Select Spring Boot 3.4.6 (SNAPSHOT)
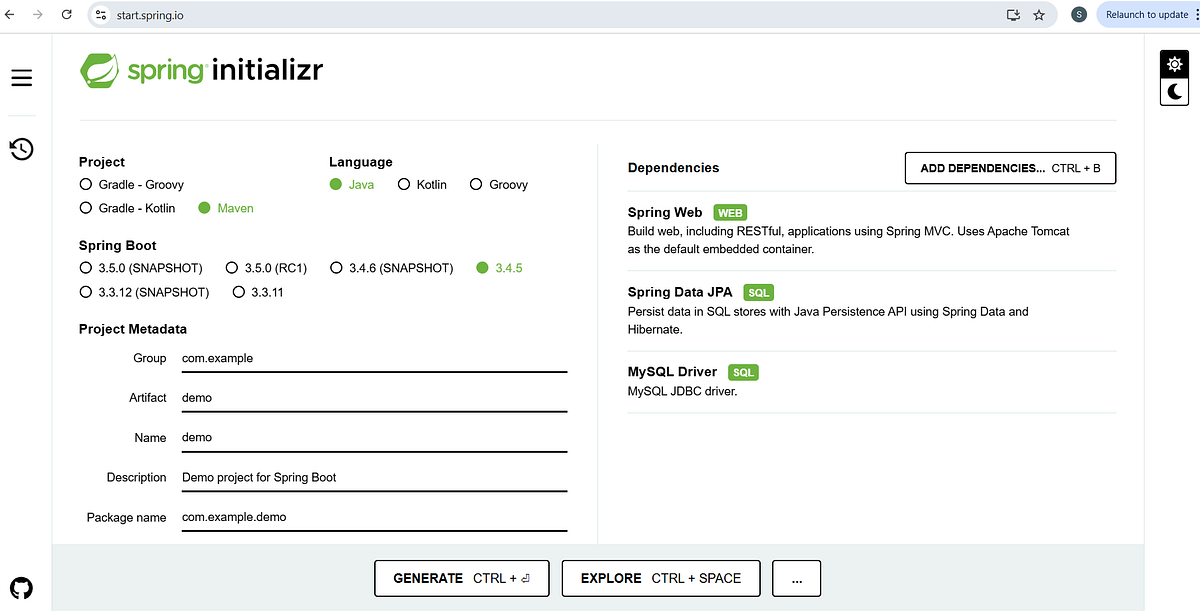The width and height of the screenshot is (1200, 611). coord(392,268)
